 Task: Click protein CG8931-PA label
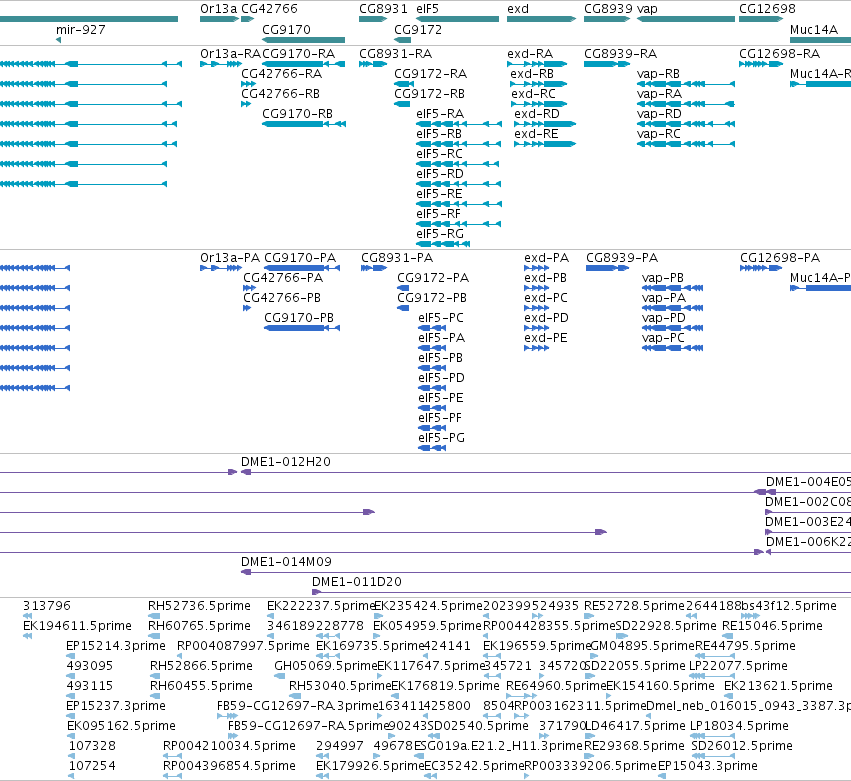397,258
